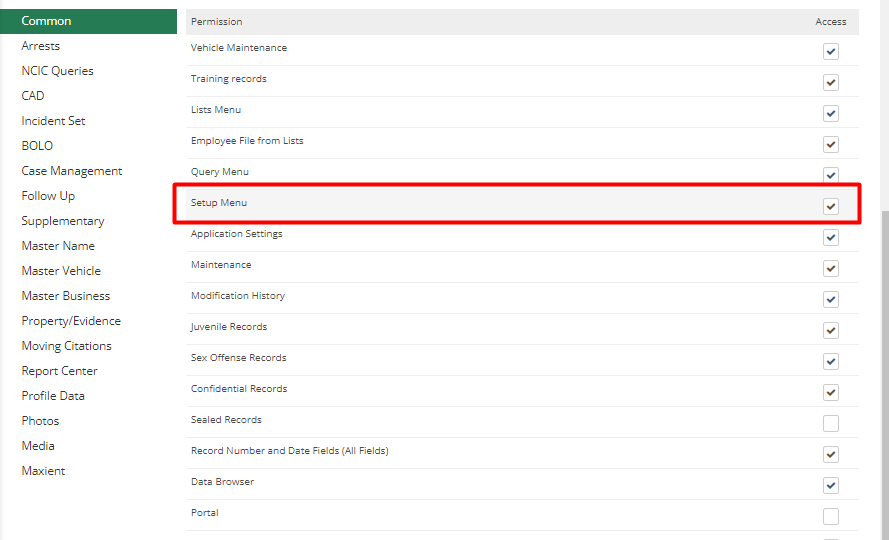Toggle Modification History access checkbox
The width and height of the screenshot is (889, 540).
(831, 299)
